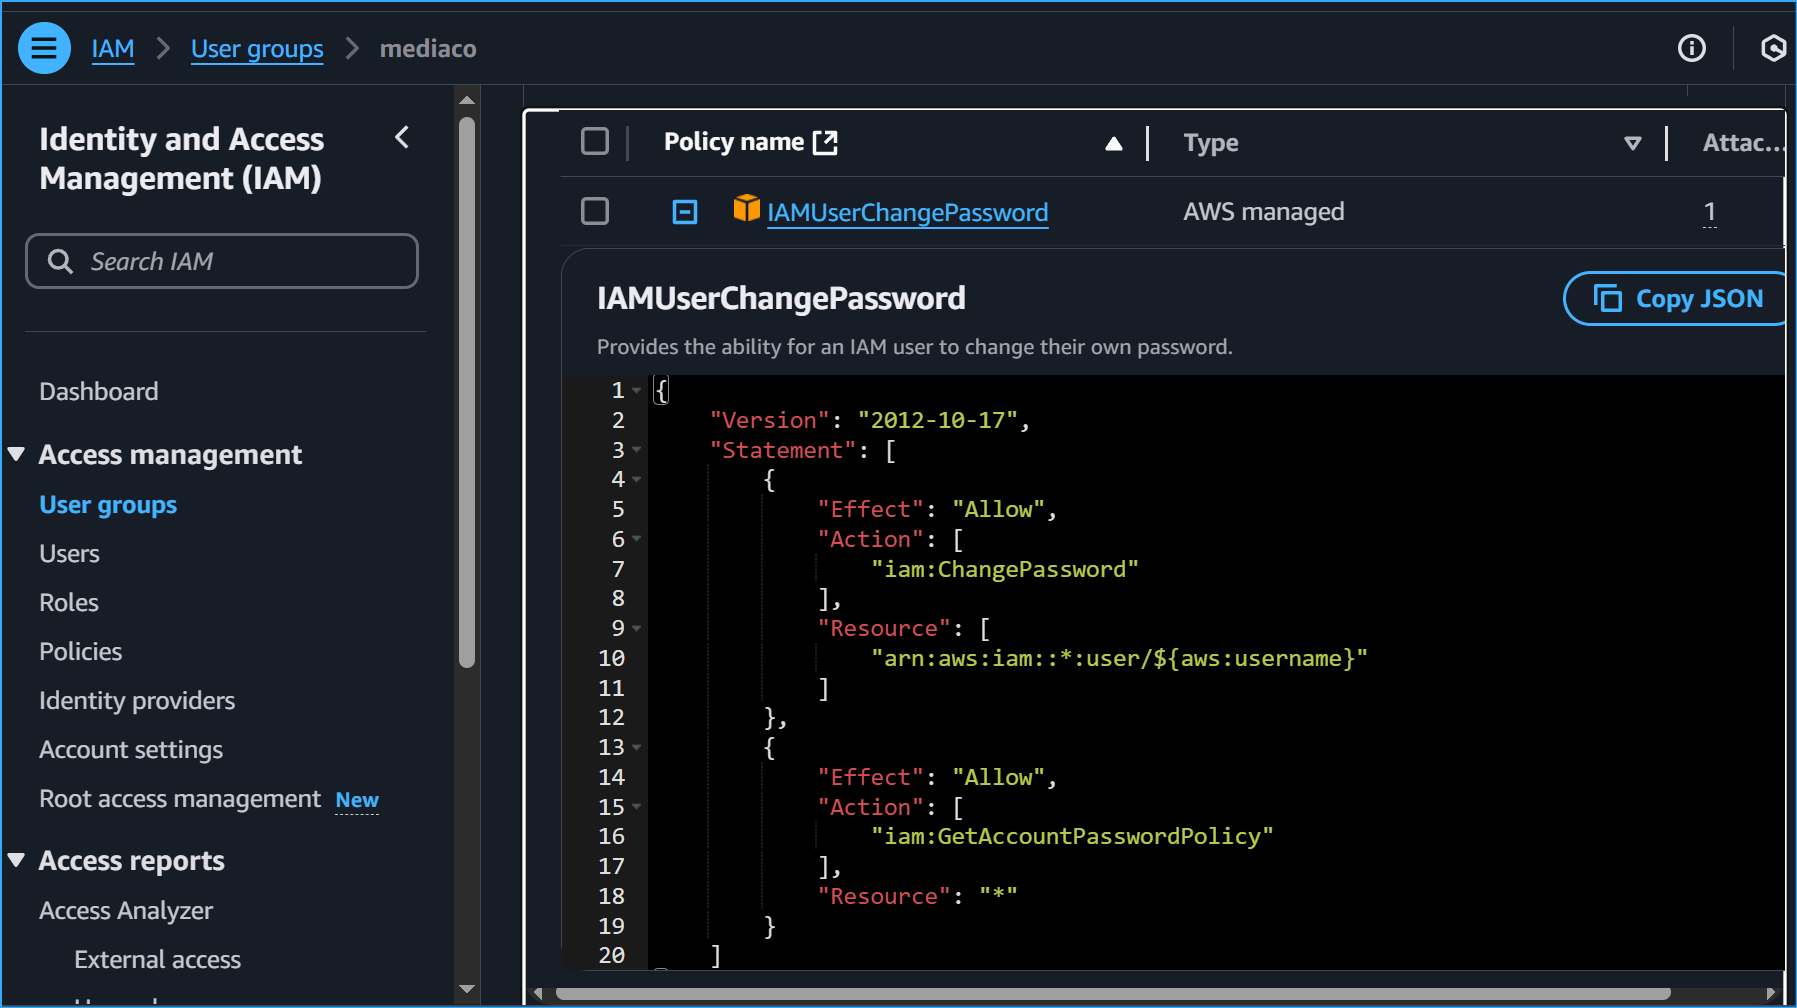Check the IAMUserChangePassword row checkbox
The height and width of the screenshot is (1008, 1797).
(595, 211)
